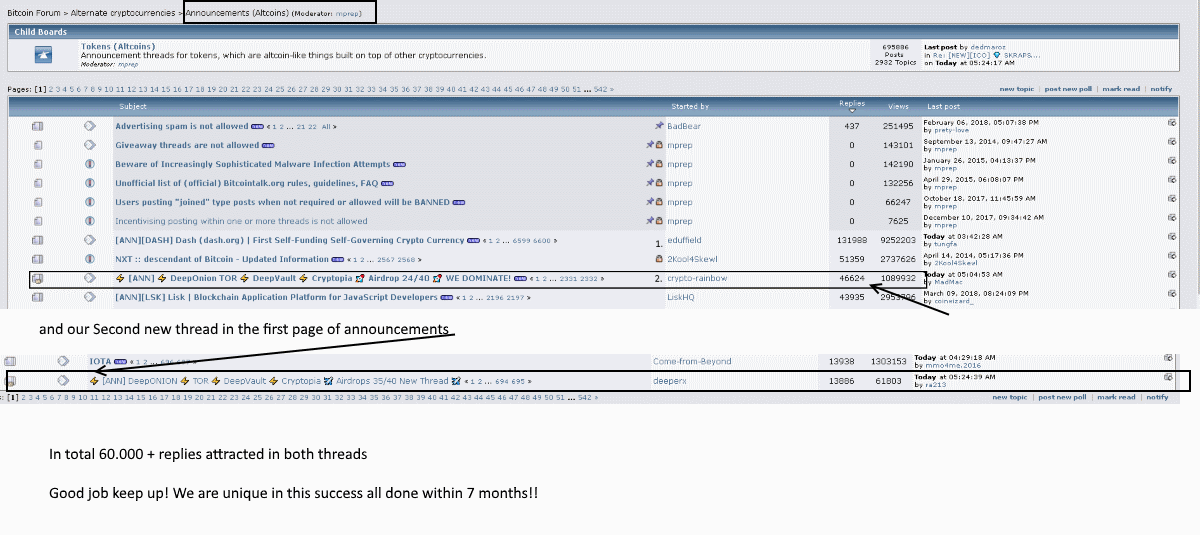Sort threads by Started by column

[690, 106]
